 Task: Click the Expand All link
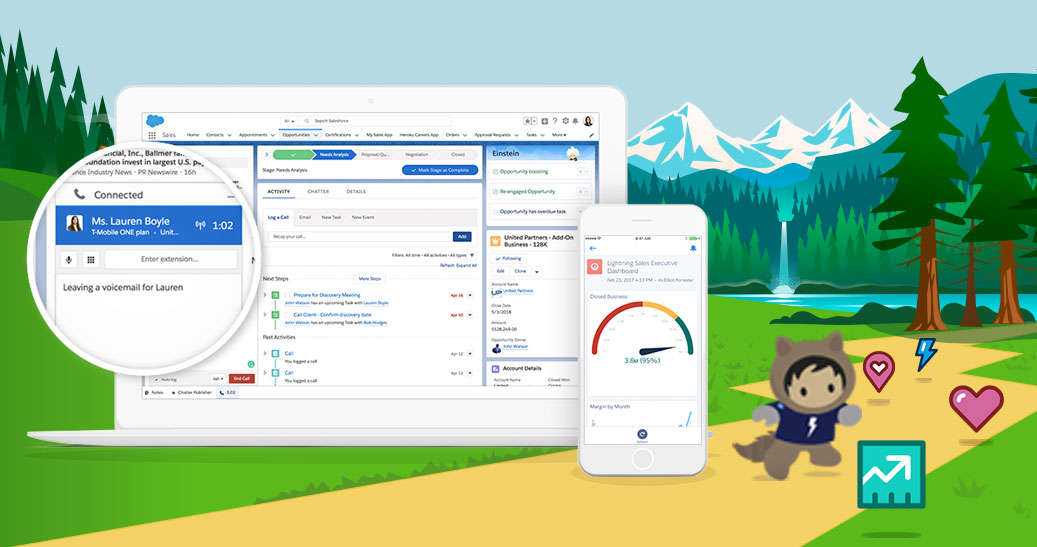[466, 265]
